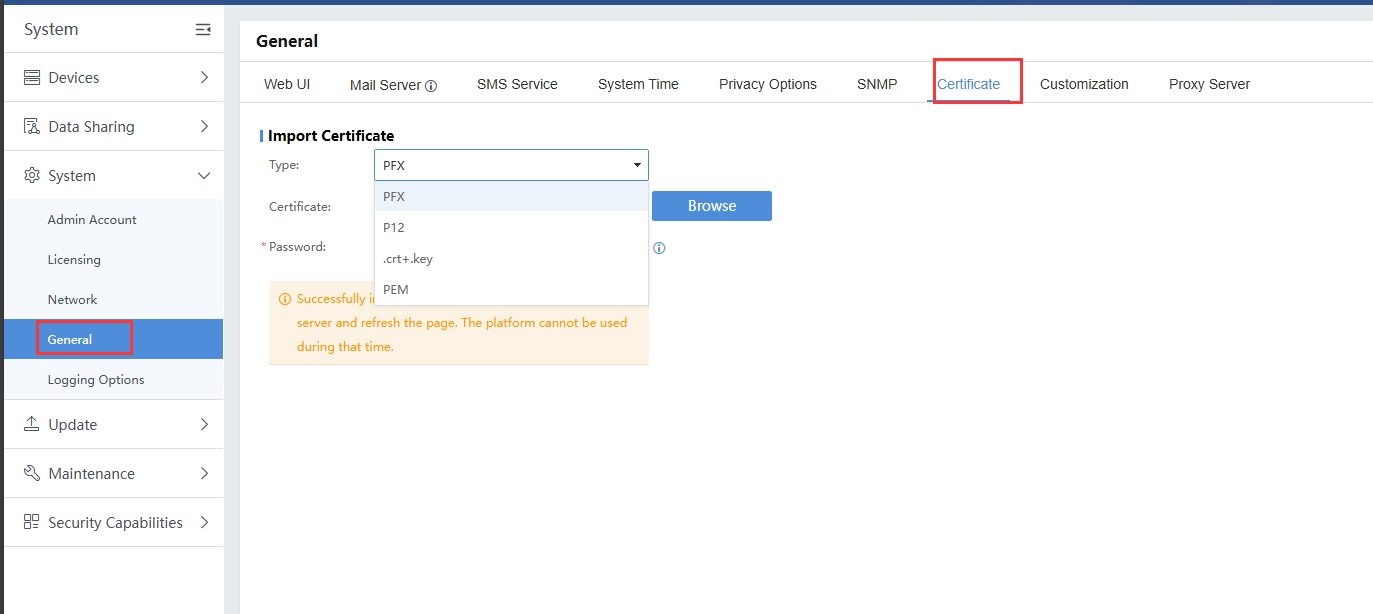The height and width of the screenshot is (614, 1373).
Task: Go to Logging Options in the sidebar
Action: click(96, 379)
